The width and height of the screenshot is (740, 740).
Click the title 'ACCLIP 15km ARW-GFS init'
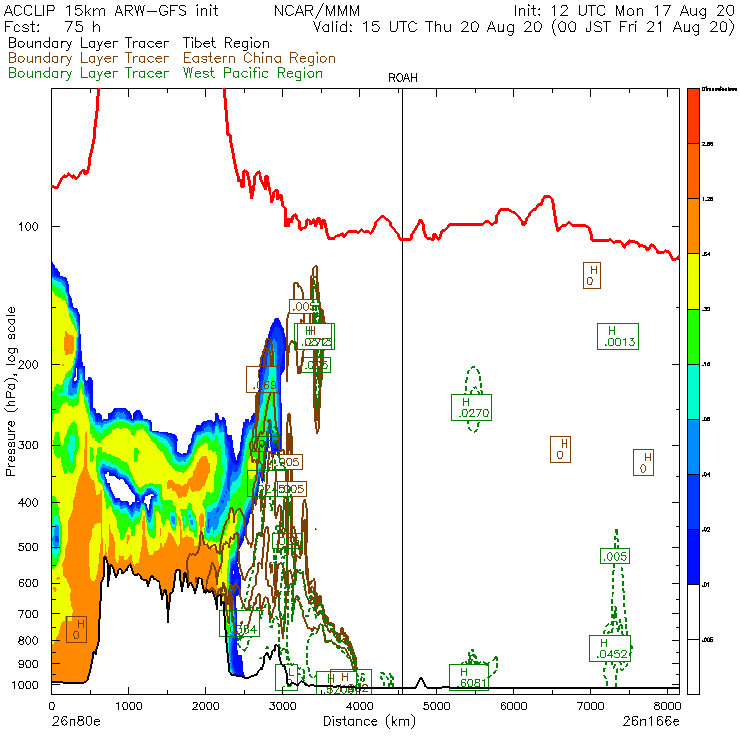click(111, 10)
